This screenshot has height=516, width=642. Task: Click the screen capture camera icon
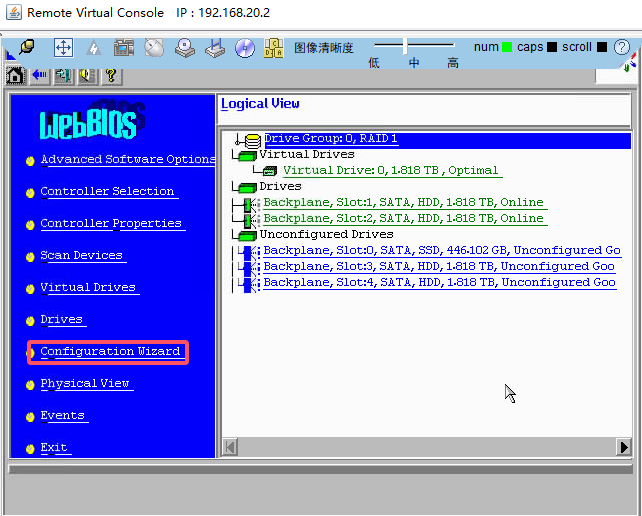(x=124, y=48)
